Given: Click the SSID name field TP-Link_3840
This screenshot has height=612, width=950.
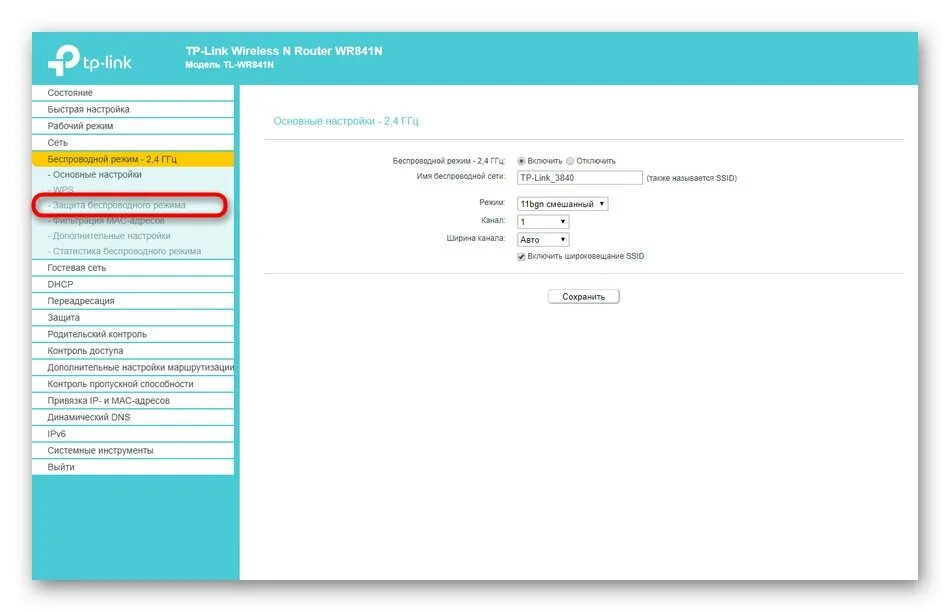Looking at the screenshot, I should [x=580, y=178].
